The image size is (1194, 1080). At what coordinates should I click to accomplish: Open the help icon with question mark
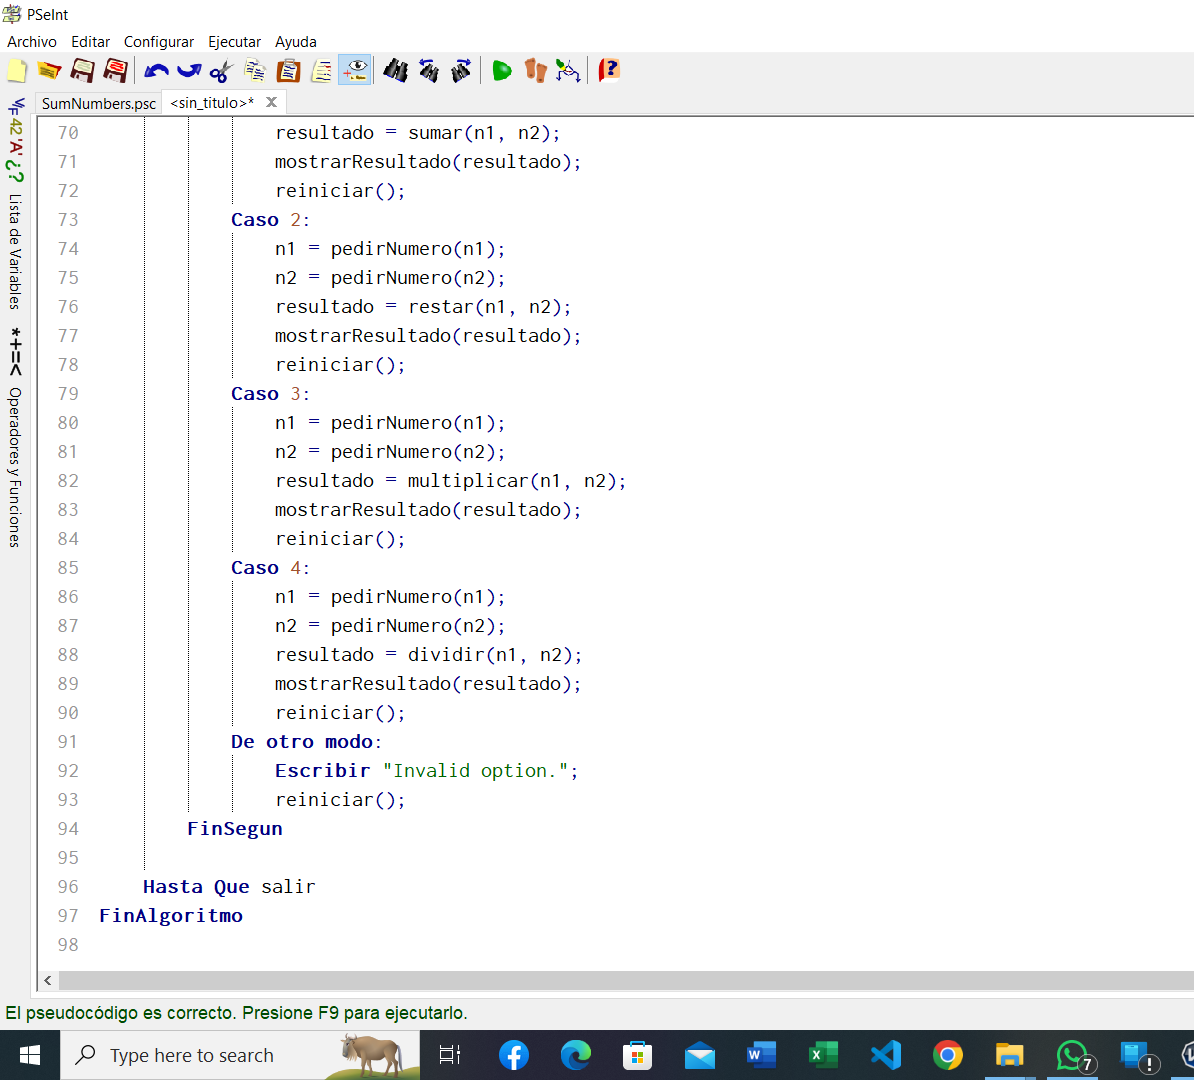(x=609, y=71)
